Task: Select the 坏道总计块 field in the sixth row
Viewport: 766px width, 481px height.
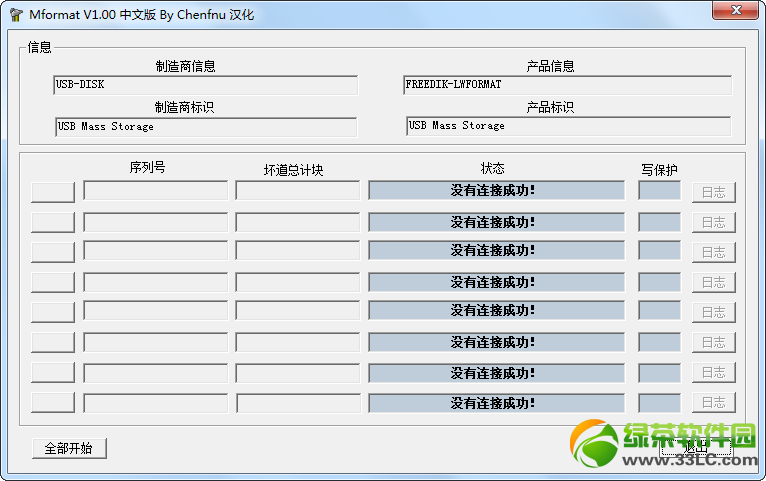Action: [x=298, y=342]
